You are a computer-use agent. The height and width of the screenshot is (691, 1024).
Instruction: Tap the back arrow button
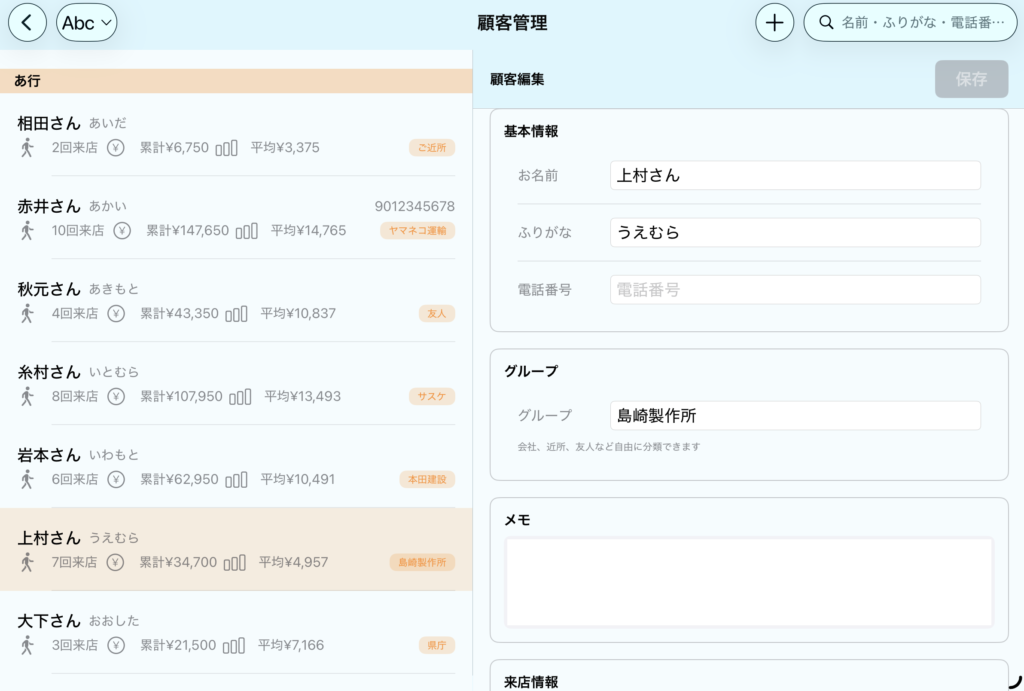[x=27, y=22]
